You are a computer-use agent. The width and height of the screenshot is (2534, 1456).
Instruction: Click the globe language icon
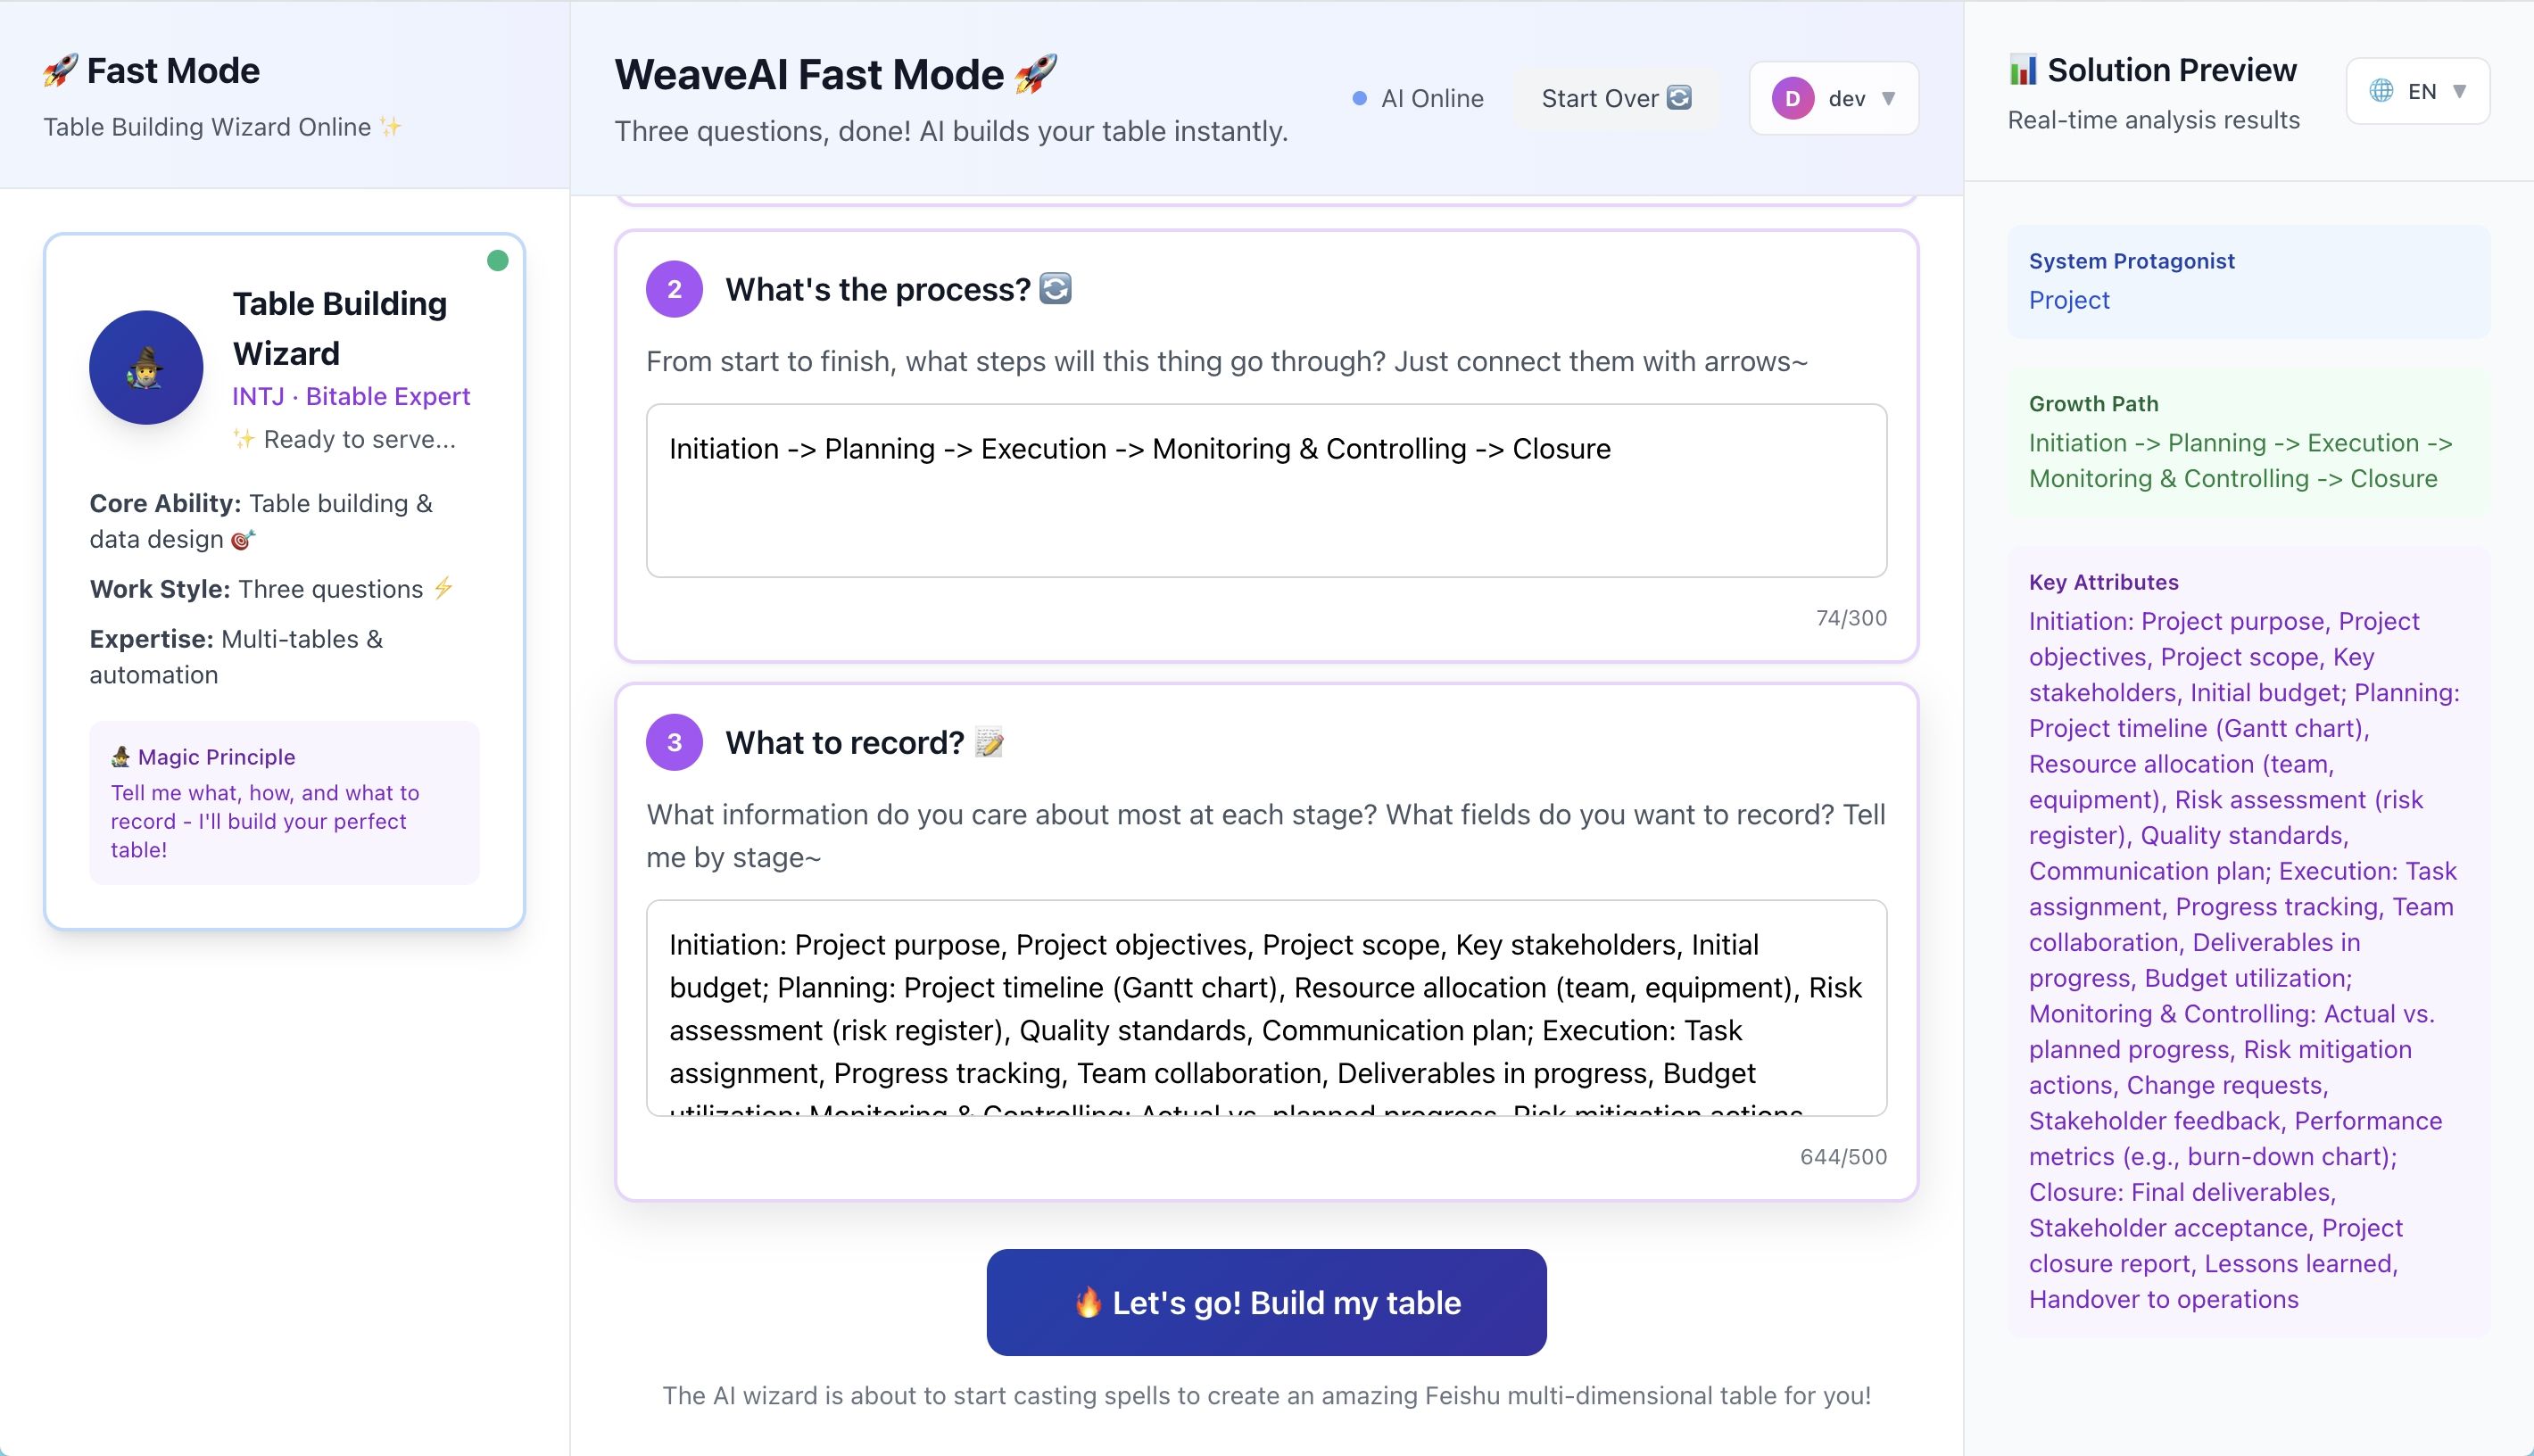tap(2381, 91)
